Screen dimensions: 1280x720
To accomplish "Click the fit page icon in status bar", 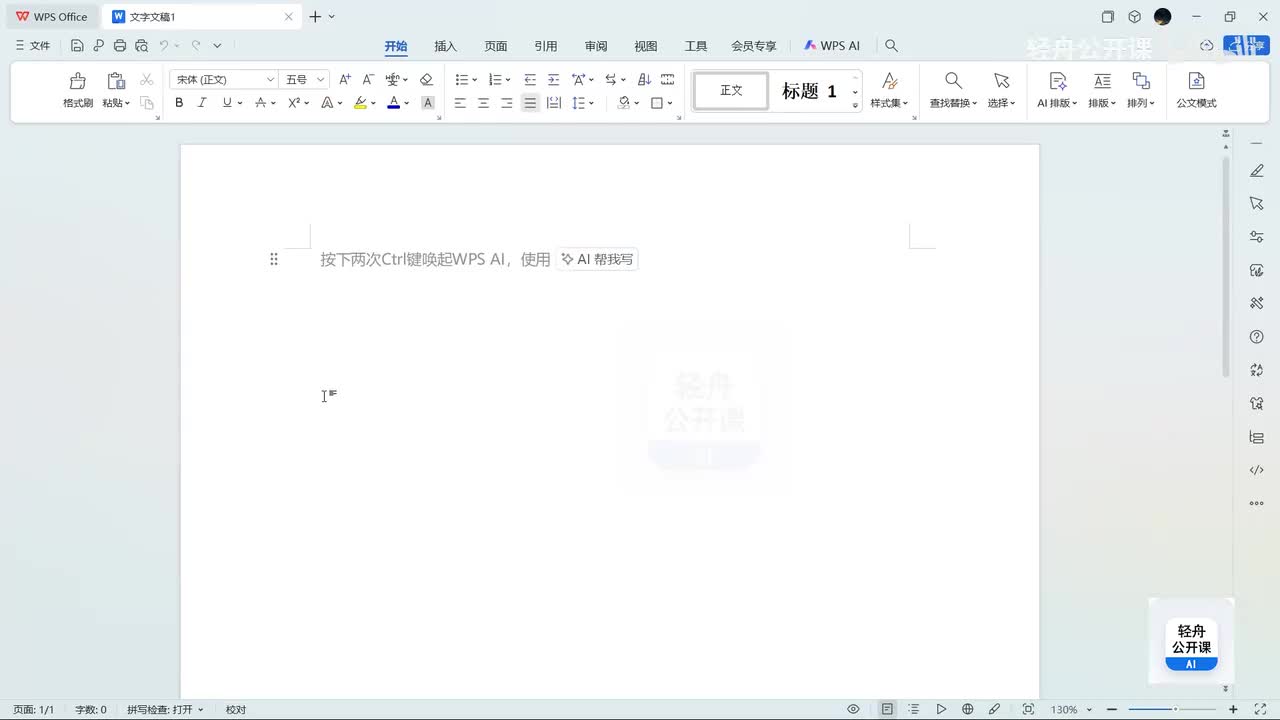I will click(x=1028, y=709).
